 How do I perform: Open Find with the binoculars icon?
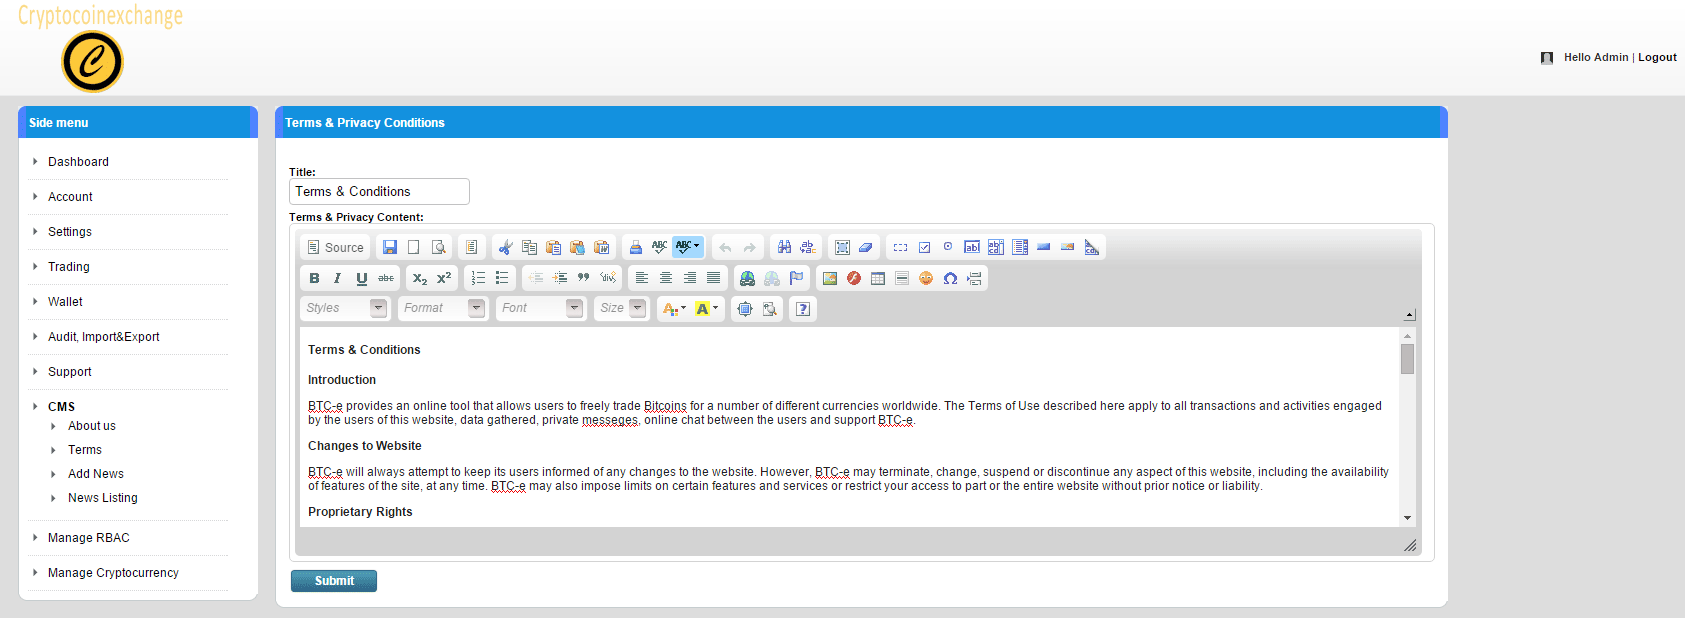coord(784,247)
